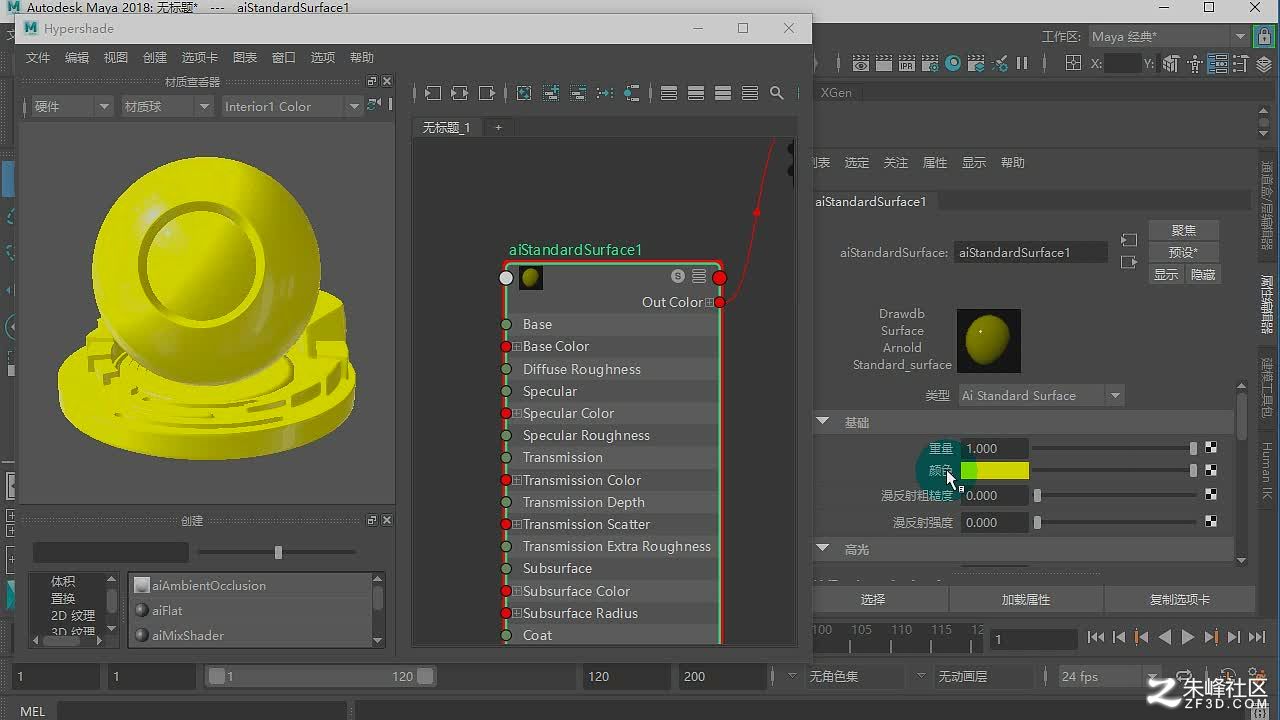Set nodes to connected attributes mode icon
The image size is (1280, 720).
pos(696,93)
